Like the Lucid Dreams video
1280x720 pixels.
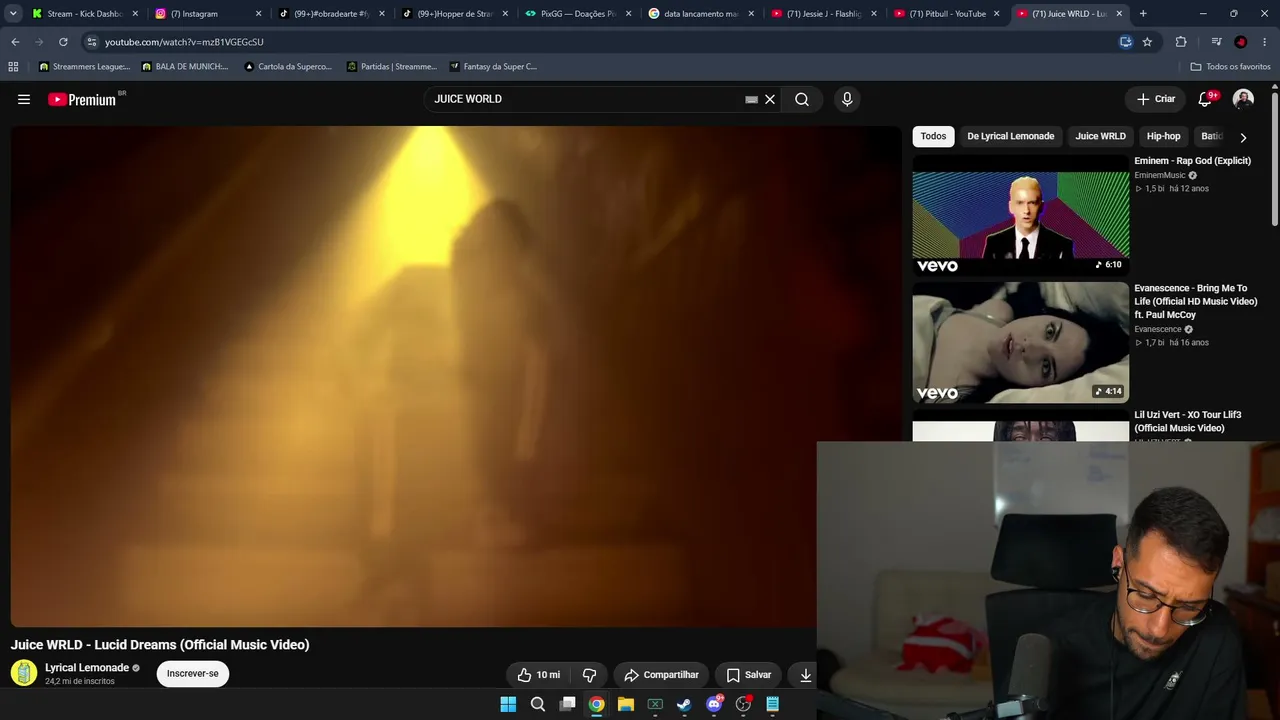click(538, 675)
